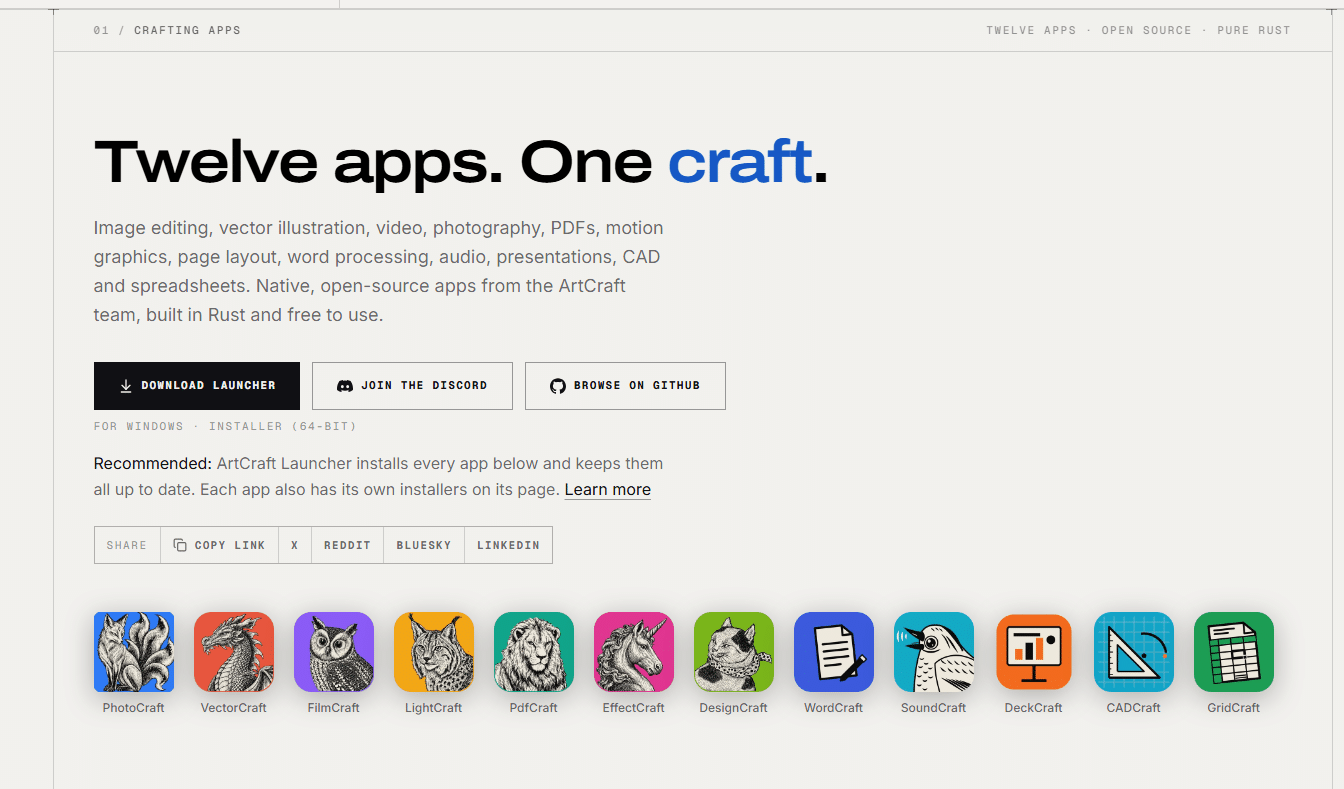Select the VectorCraft dragon icon
Image resolution: width=1344 pixels, height=789 pixels.
(x=234, y=652)
